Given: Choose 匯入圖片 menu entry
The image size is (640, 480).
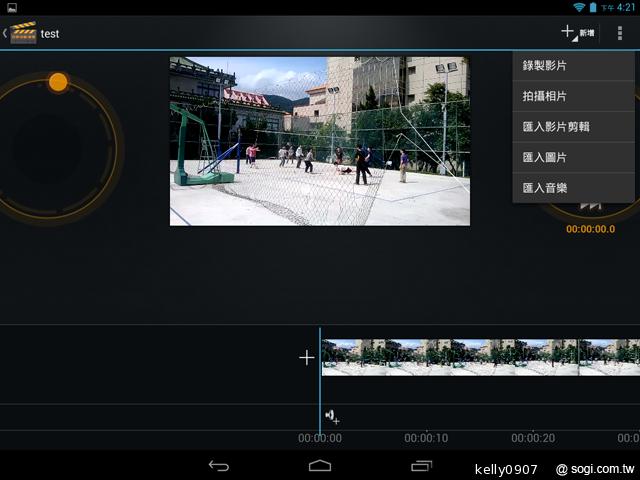Looking at the screenshot, I should click(x=573, y=157).
